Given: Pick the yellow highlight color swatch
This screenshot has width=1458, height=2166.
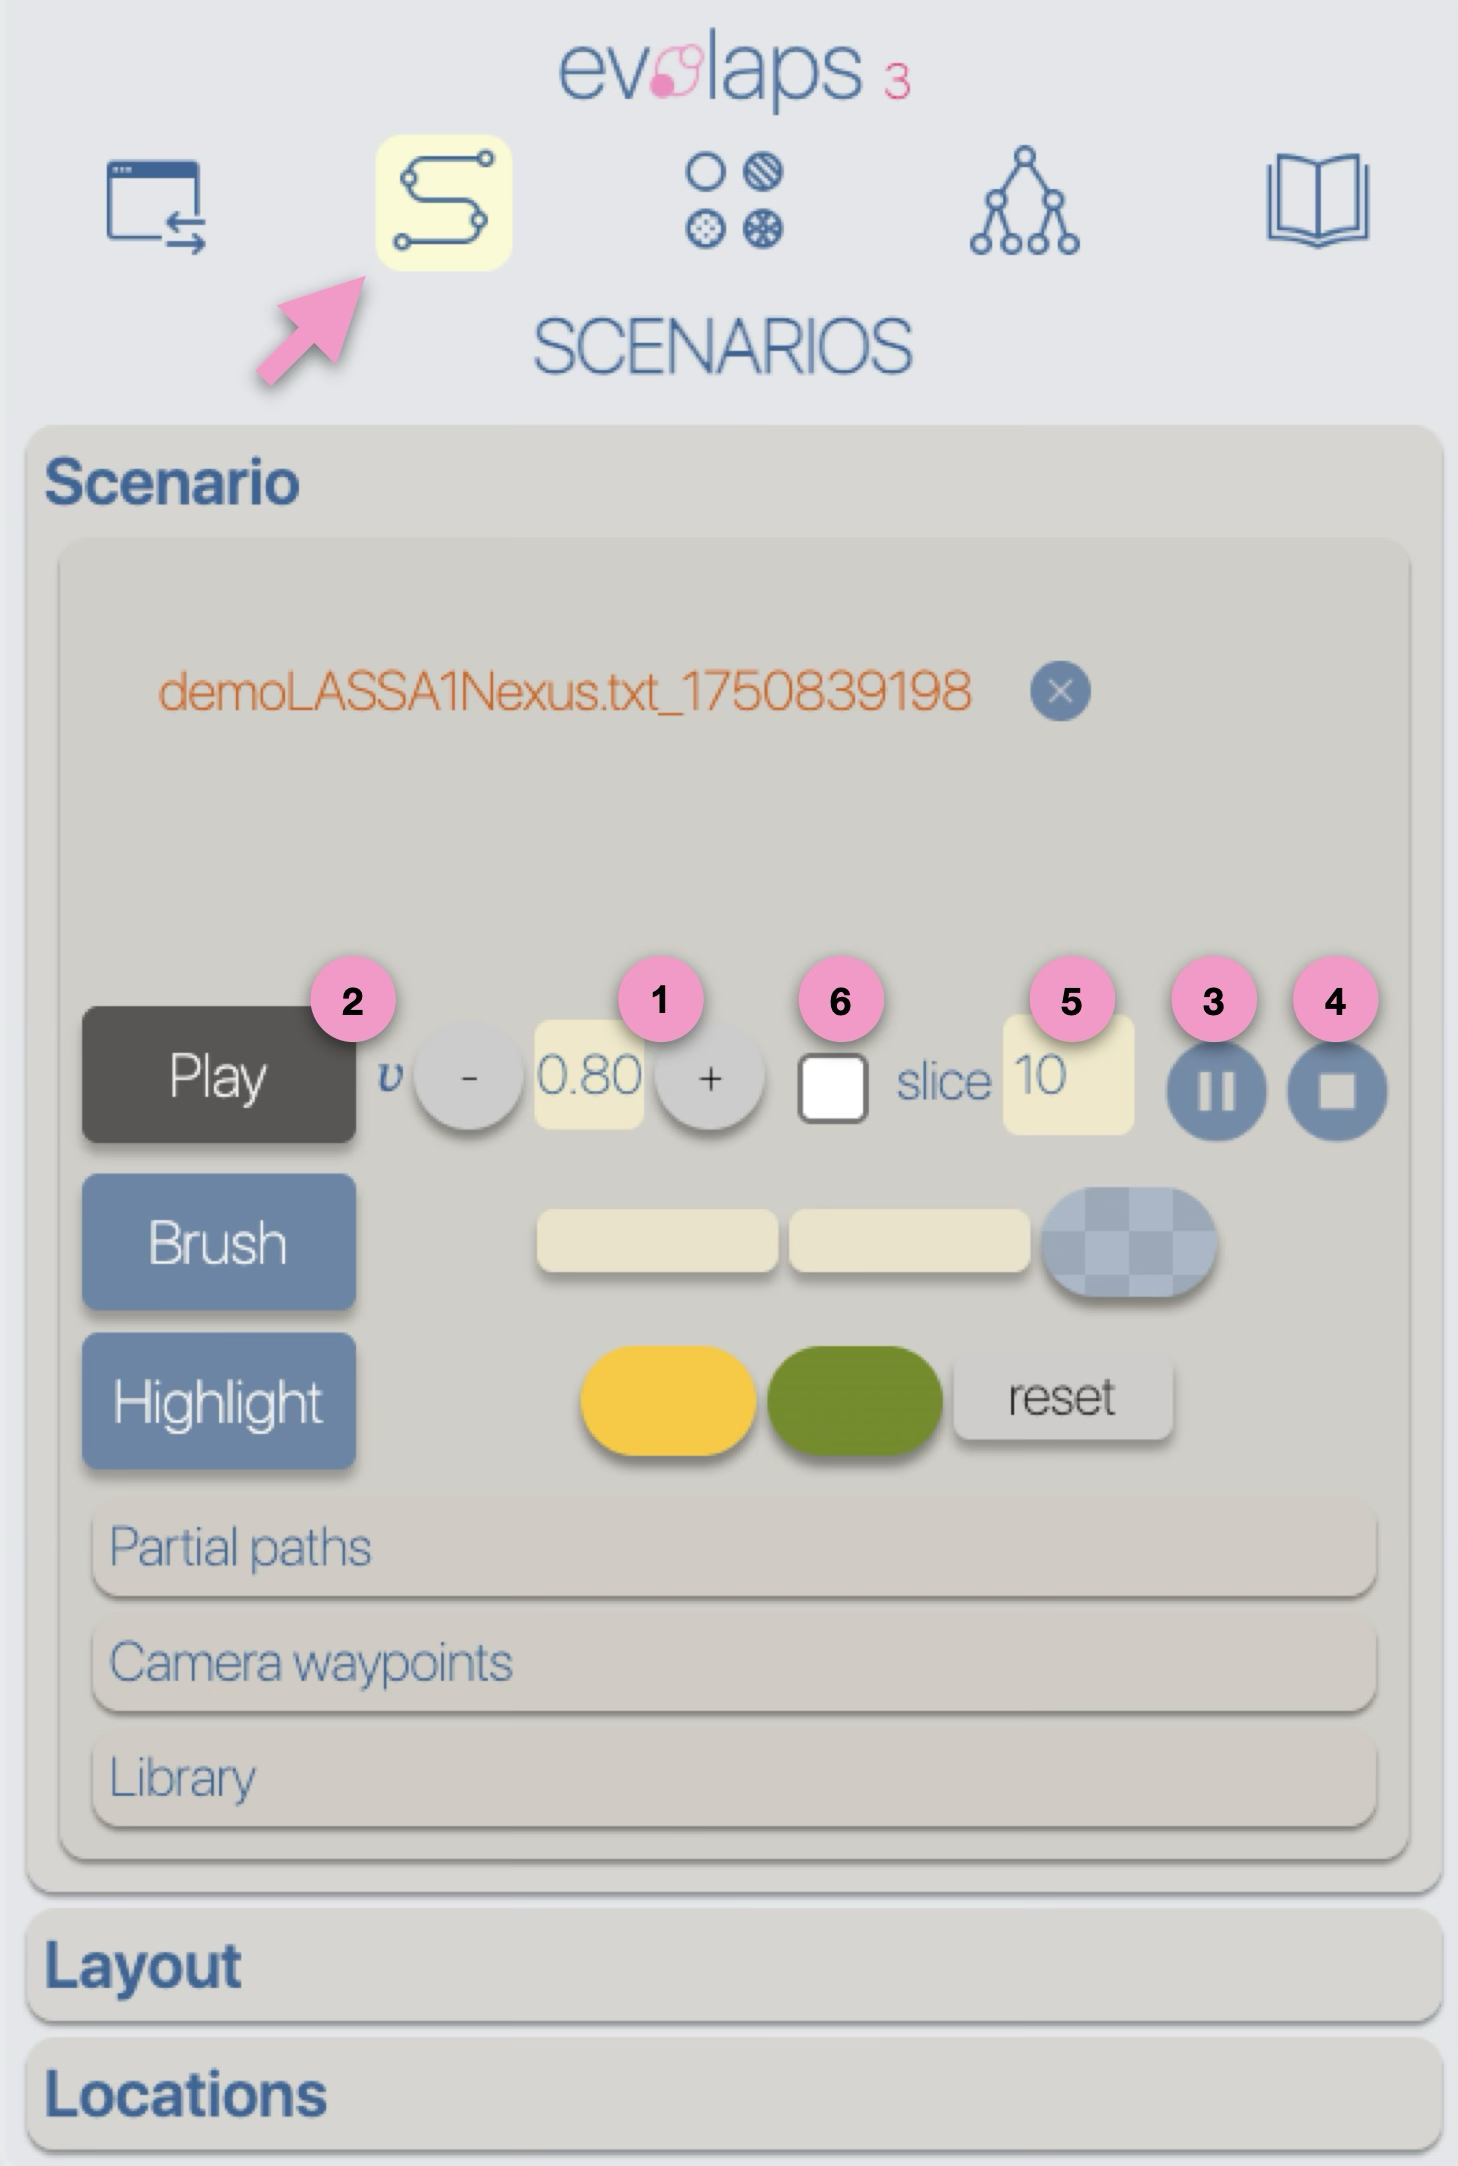Looking at the screenshot, I should 668,1400.
